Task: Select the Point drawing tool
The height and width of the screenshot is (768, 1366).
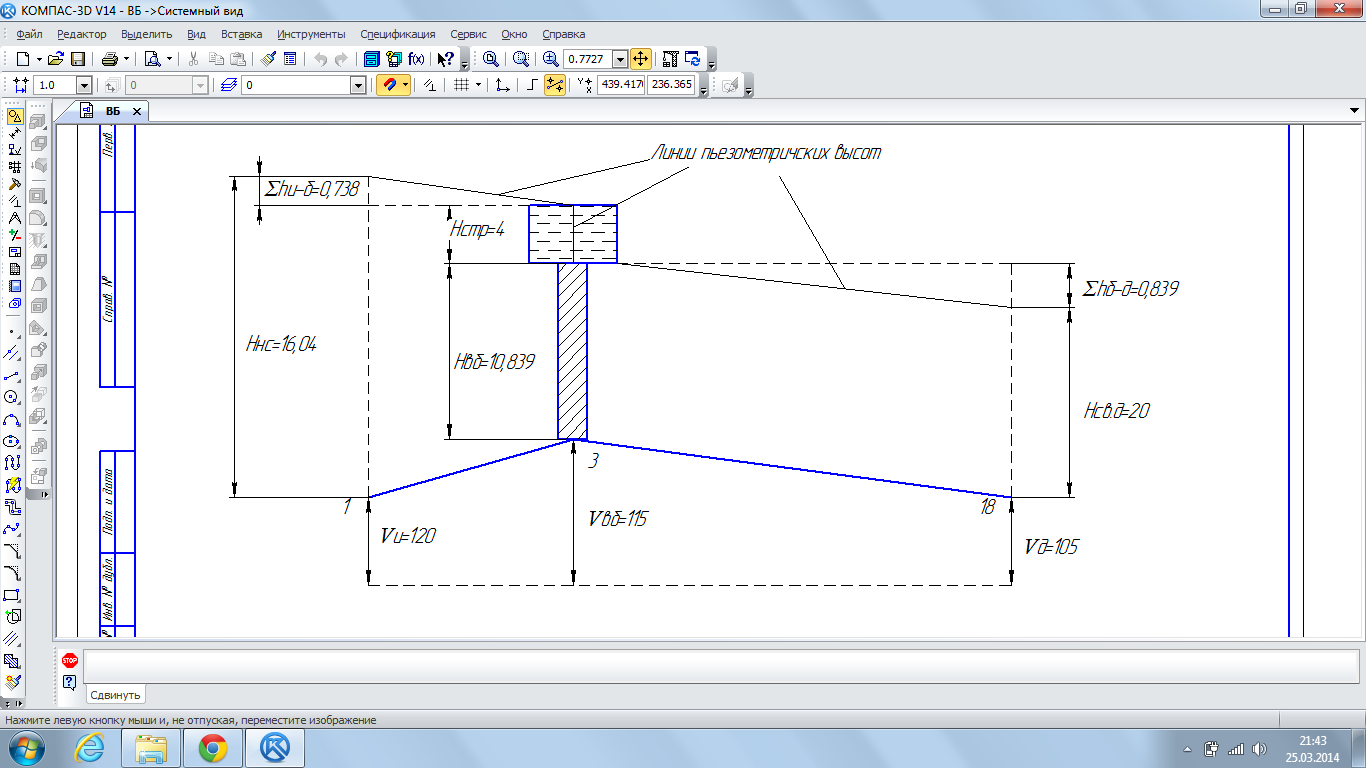Action: (13, 331)
